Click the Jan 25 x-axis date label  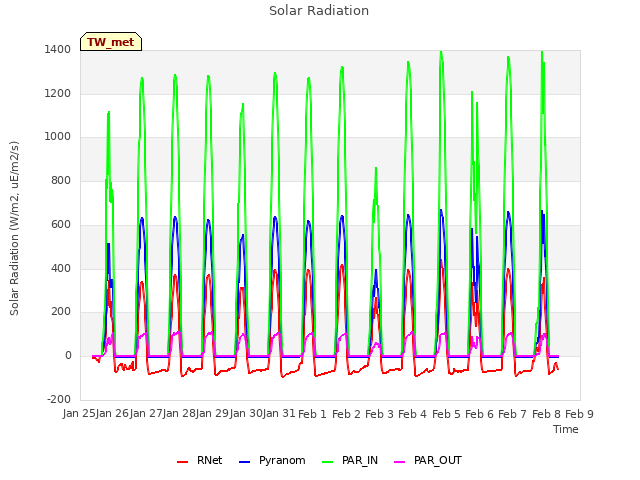(79, 414)
